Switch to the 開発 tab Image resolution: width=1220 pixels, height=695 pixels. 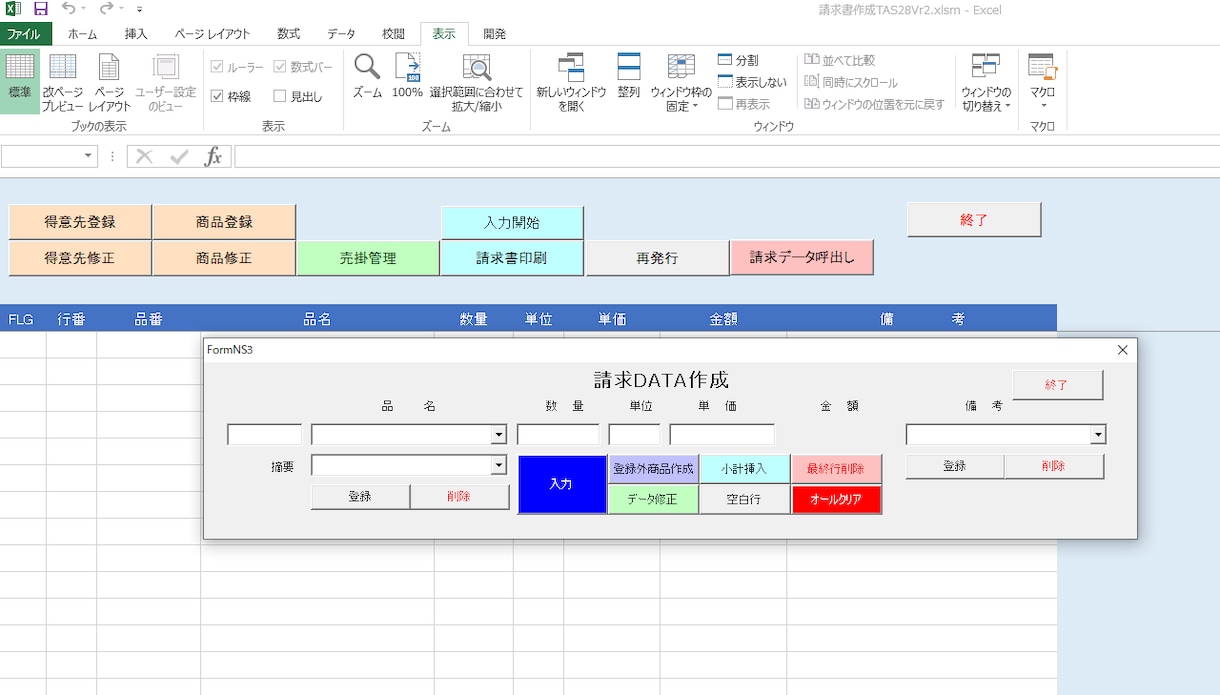(494, 34)
